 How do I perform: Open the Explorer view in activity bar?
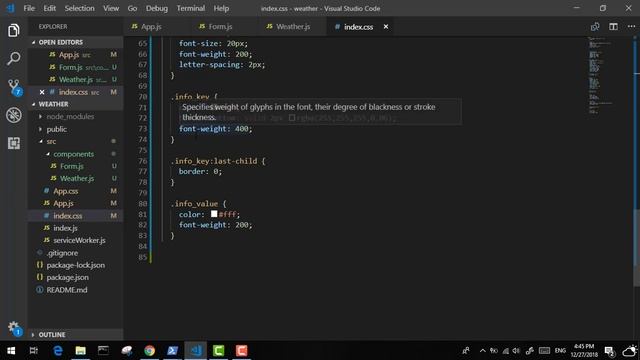[13, 30]
